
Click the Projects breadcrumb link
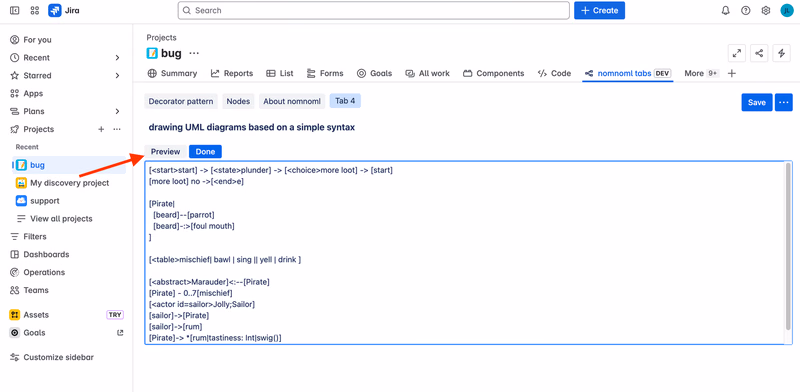click(x=161, y=37)
